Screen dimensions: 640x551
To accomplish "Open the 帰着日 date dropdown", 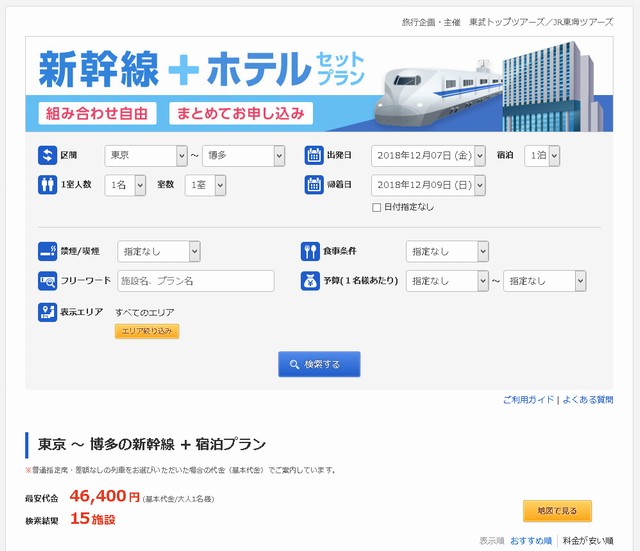I will click(x=428, y=185).
